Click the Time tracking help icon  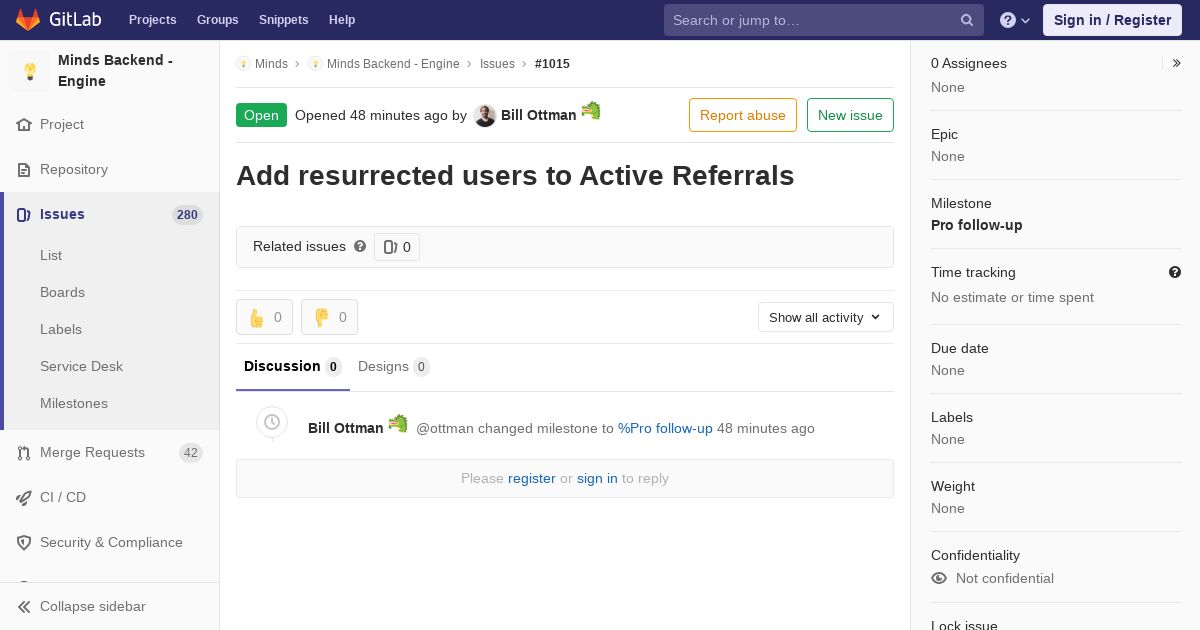tap(1175, 272)
